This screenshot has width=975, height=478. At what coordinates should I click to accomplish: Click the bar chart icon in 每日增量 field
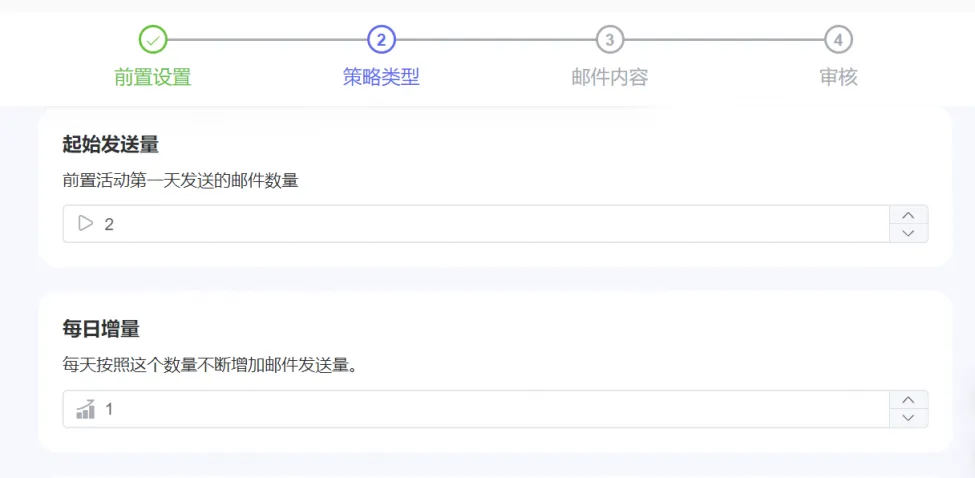[x=86, y=409]
